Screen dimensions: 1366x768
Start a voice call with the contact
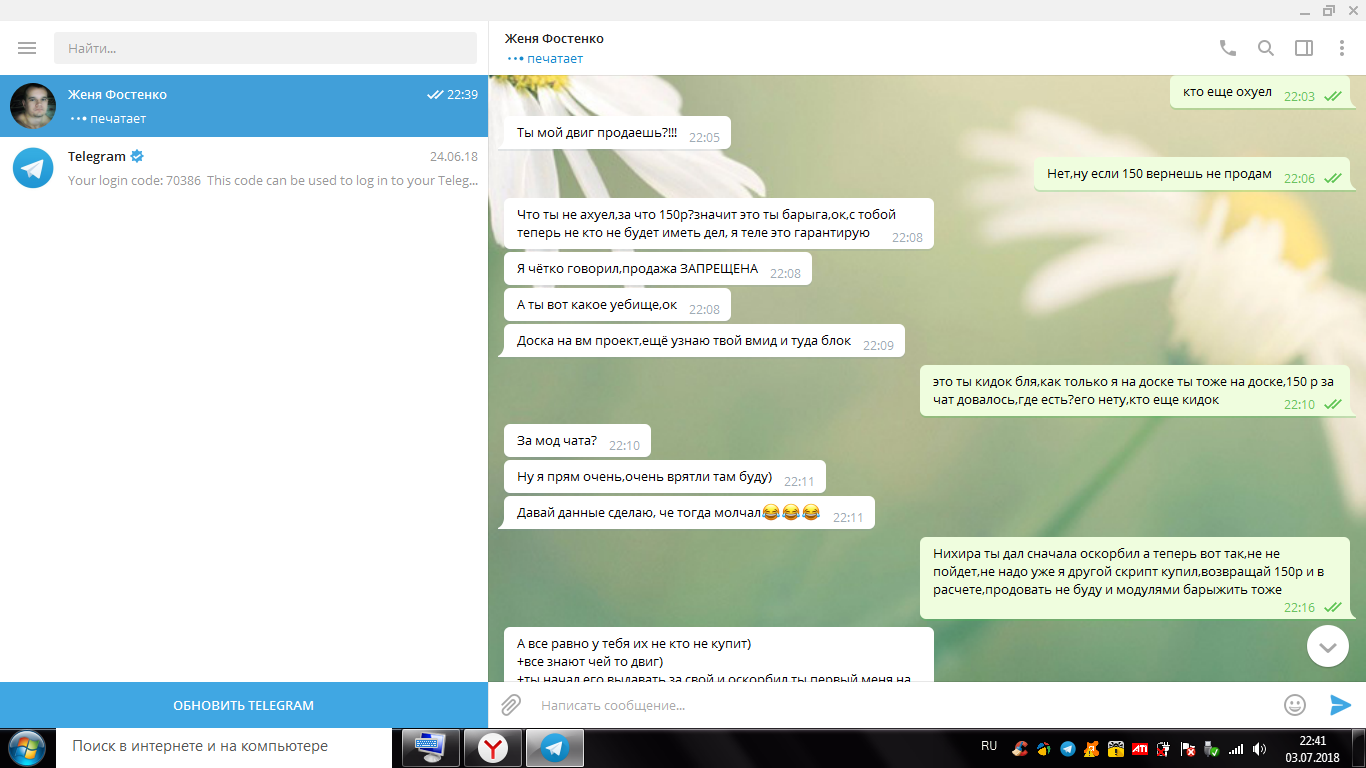coord(1227,48)
